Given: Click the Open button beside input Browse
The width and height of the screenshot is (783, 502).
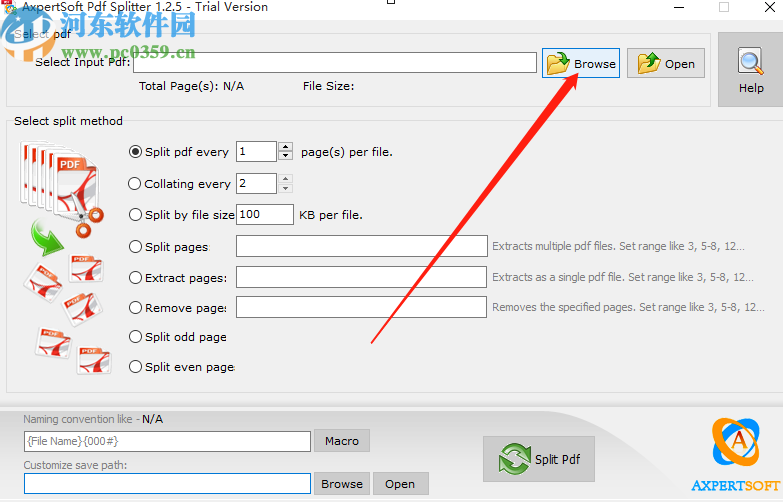Looking at the screenshot, I should (x=666, y=63).
